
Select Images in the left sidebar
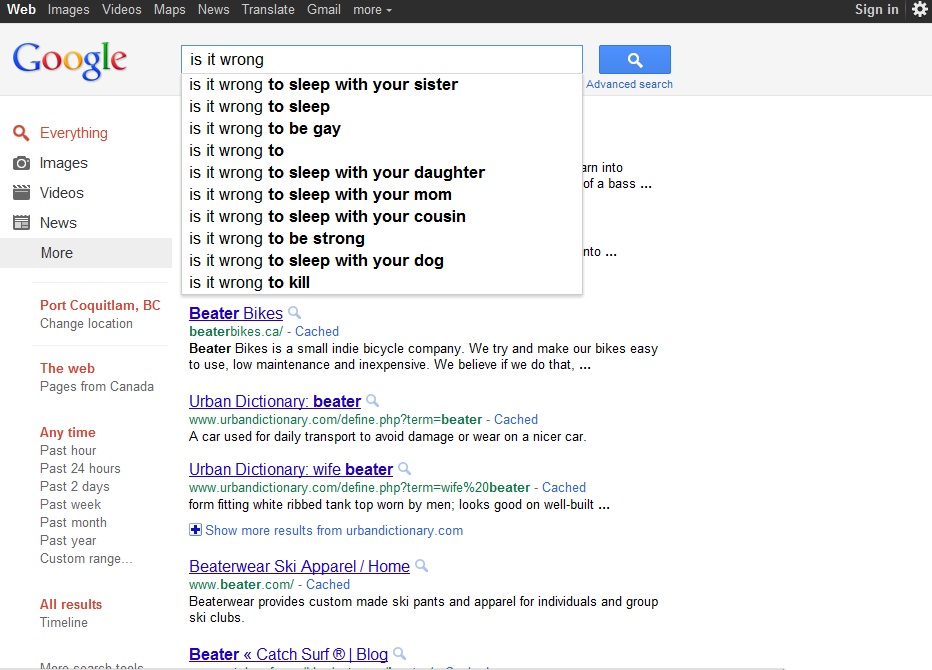point(64,163)
